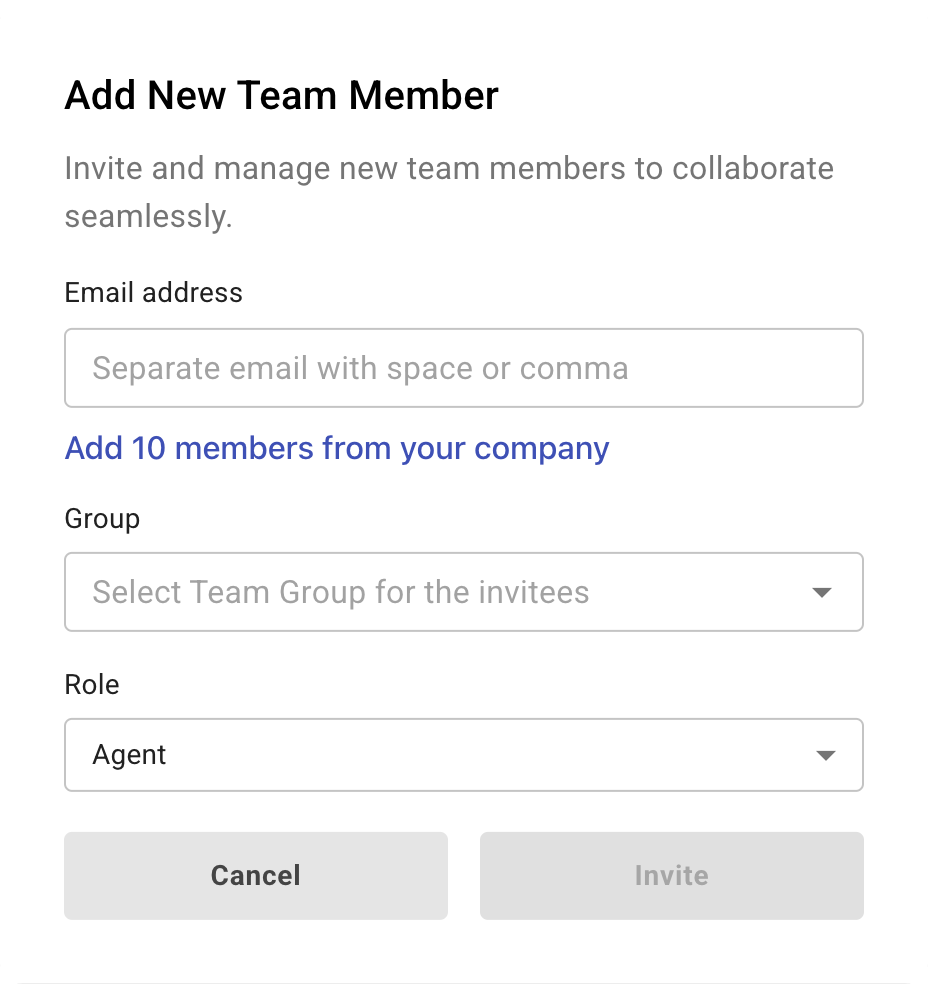Image resolution: width=928 pixels, height=984 pixels.
Task: Click the Role field label
Action: coord(91,684)
